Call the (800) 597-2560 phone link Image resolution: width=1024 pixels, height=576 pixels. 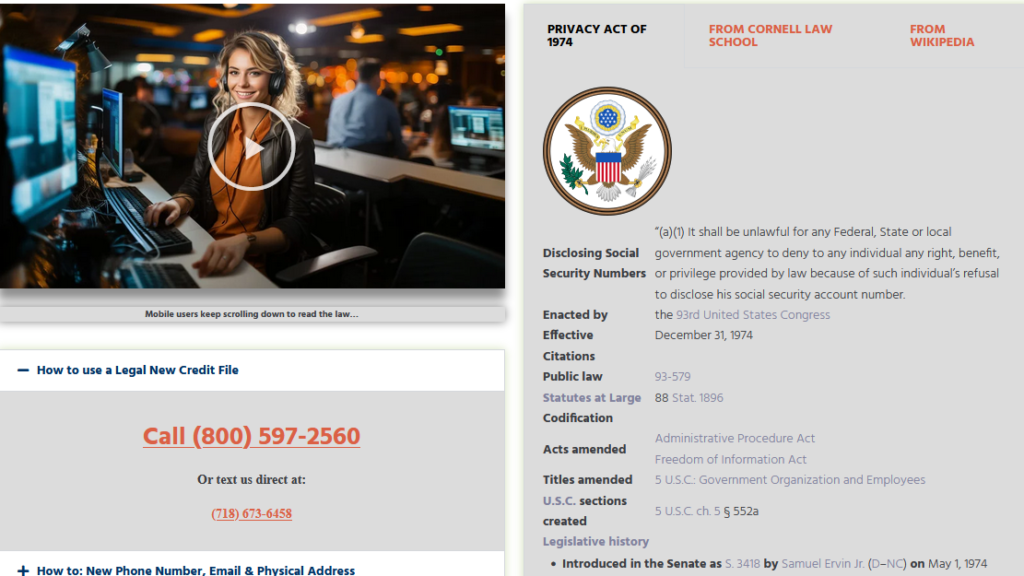(251, 436)
